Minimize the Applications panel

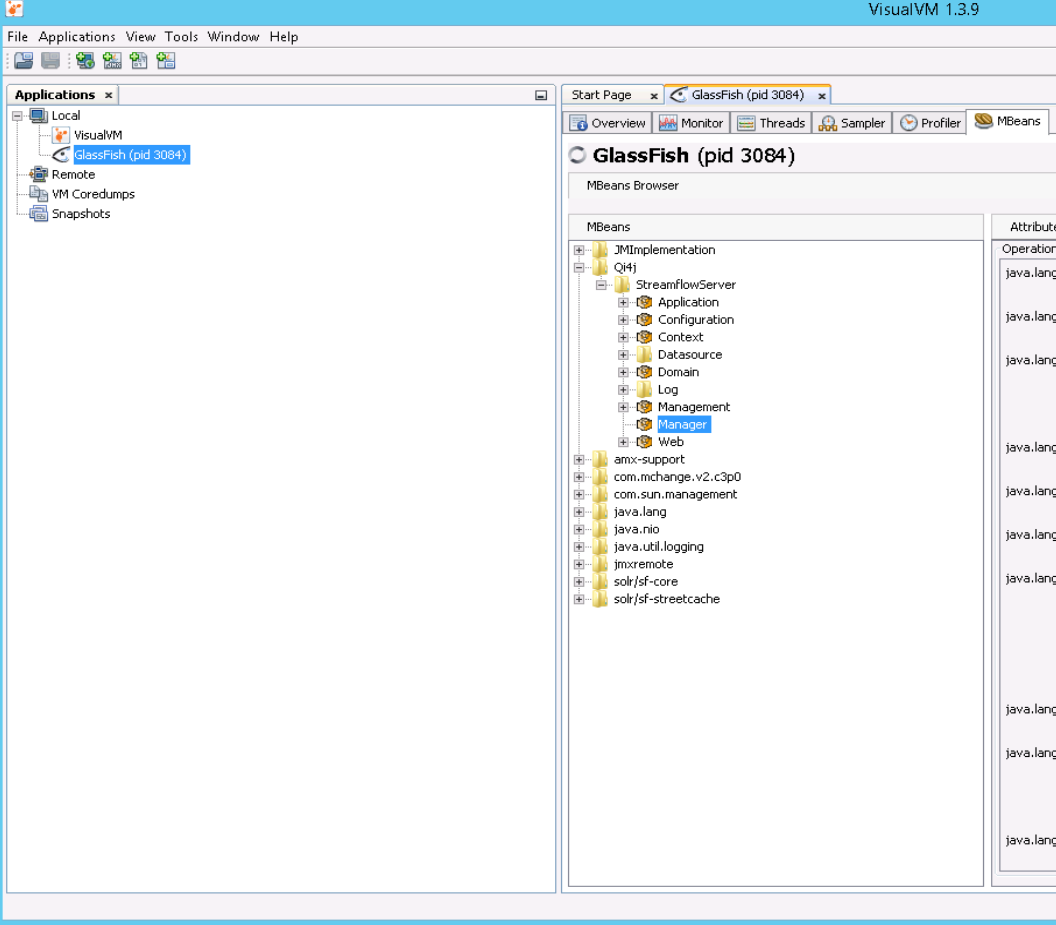(541, 96)
